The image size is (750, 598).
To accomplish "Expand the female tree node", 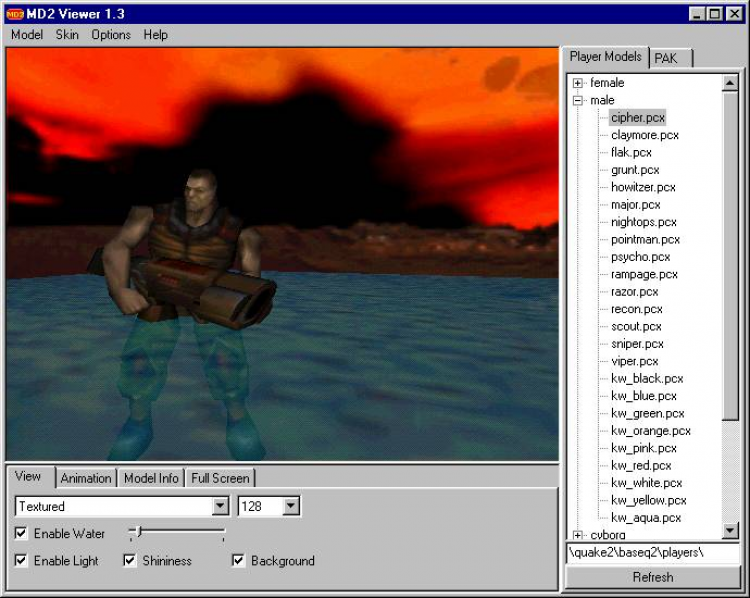I will (x=578, y=83).
